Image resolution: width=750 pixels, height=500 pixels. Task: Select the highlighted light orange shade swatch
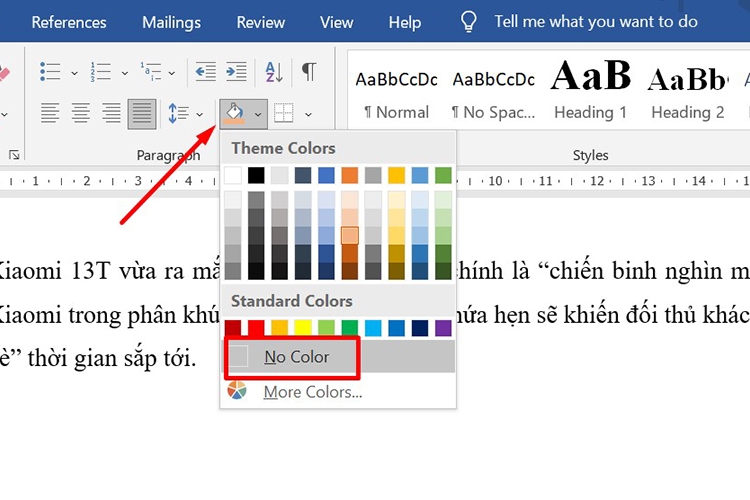point(350,235)
